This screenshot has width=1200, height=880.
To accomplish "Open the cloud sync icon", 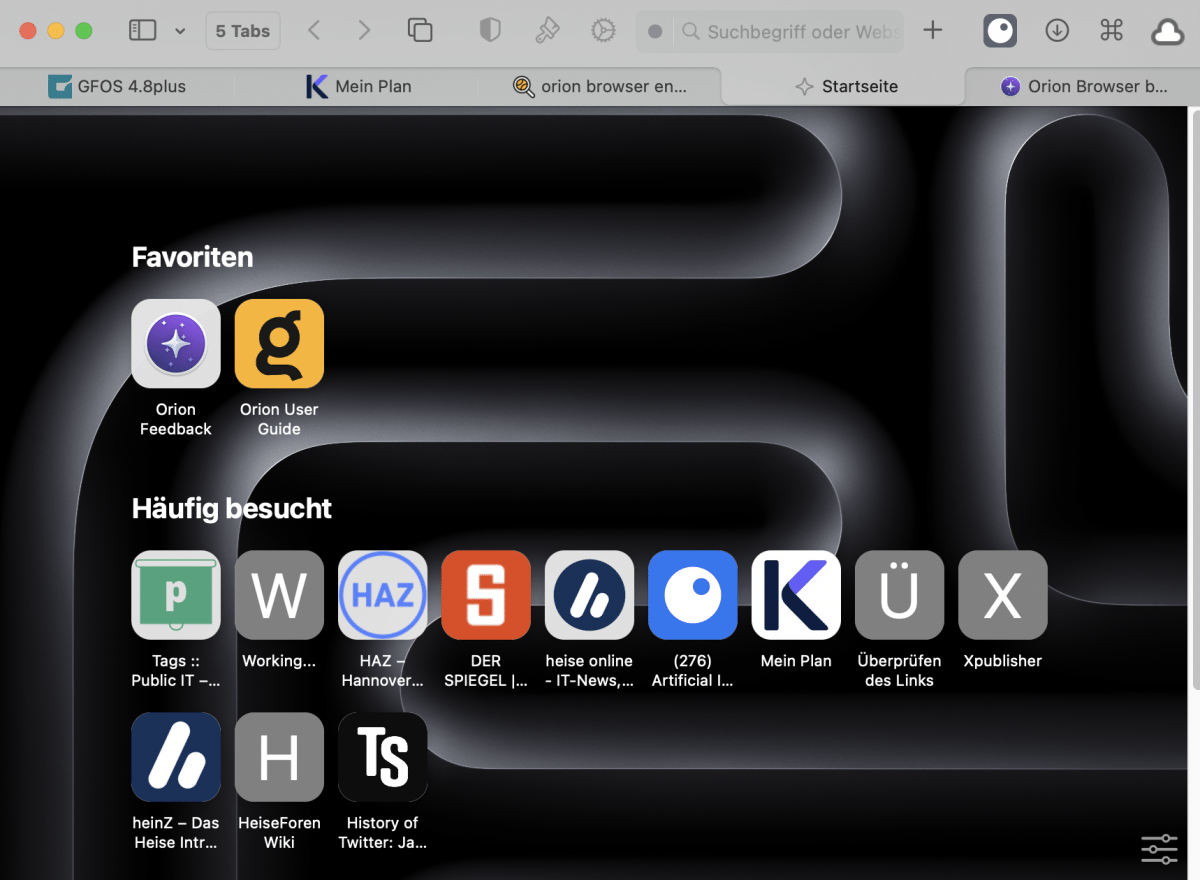I will (1167, 32).
